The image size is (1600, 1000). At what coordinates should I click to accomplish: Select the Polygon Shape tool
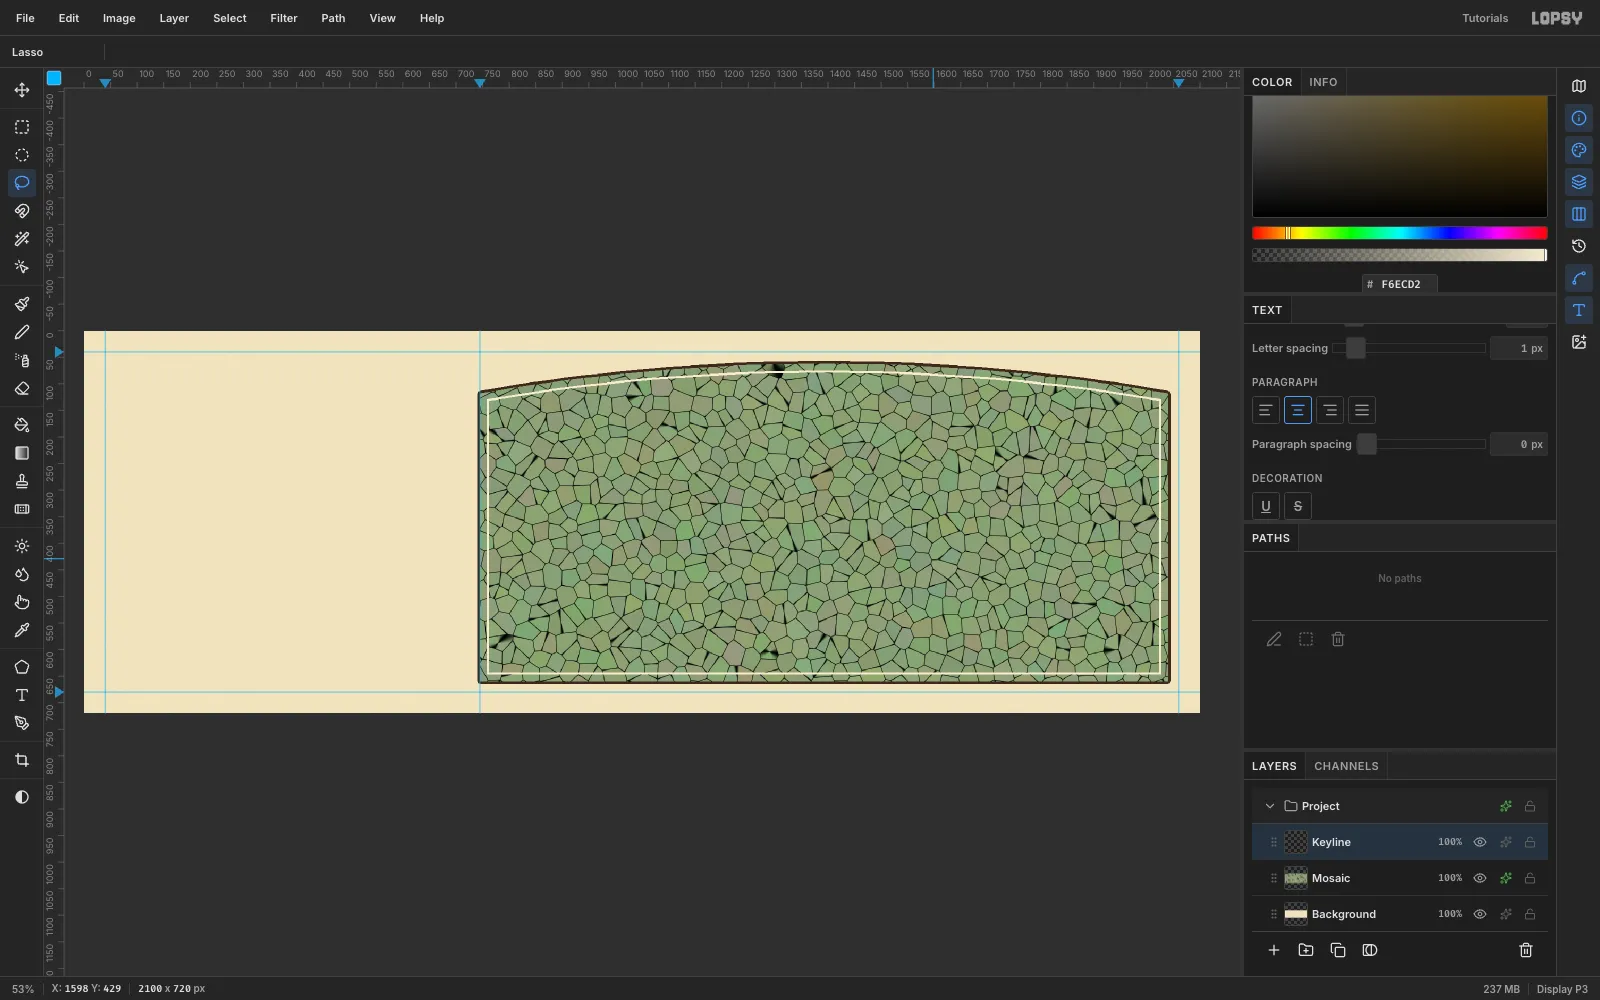pos(22,667)
